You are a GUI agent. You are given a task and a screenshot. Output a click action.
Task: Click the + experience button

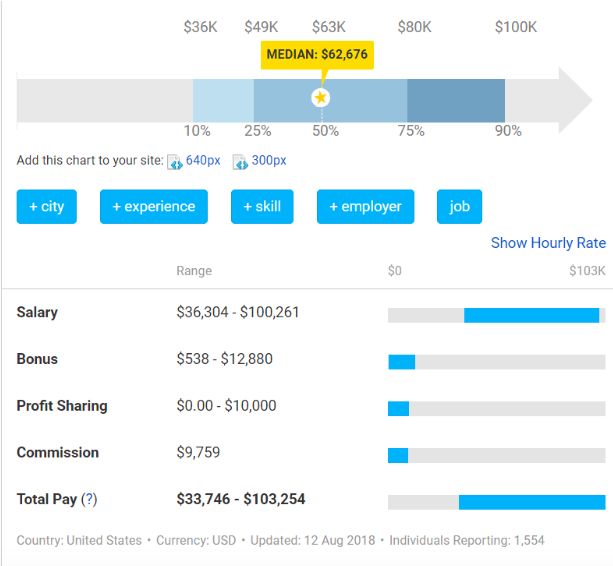click(x=154, y=206)
